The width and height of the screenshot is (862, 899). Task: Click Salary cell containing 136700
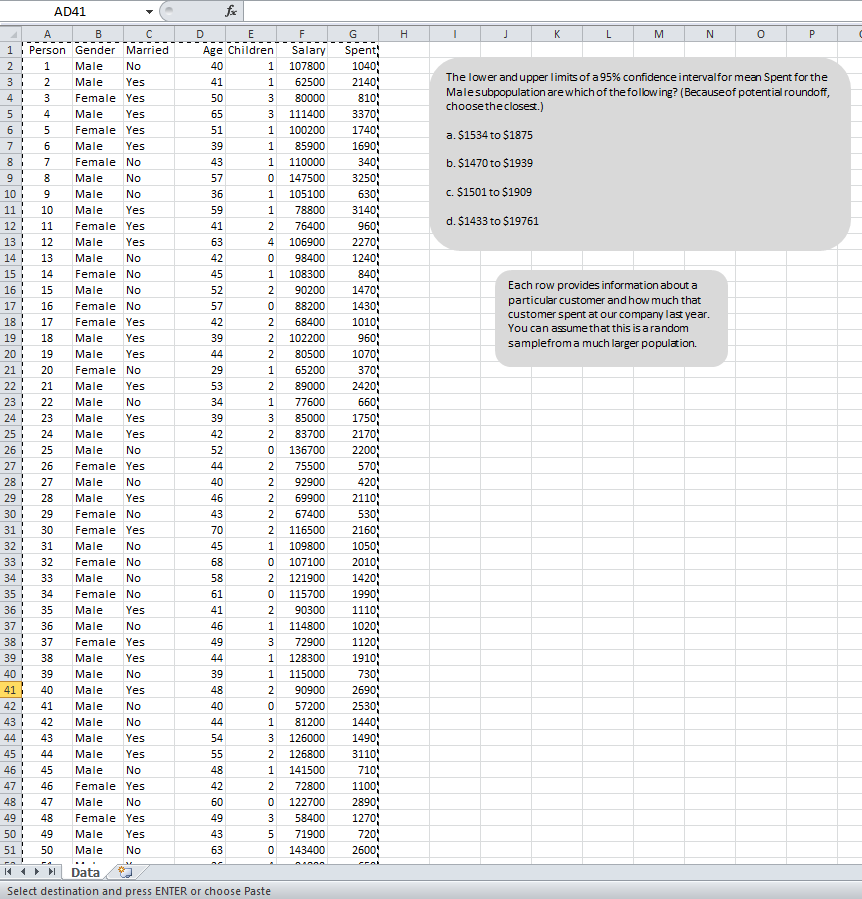coord(302,450)
